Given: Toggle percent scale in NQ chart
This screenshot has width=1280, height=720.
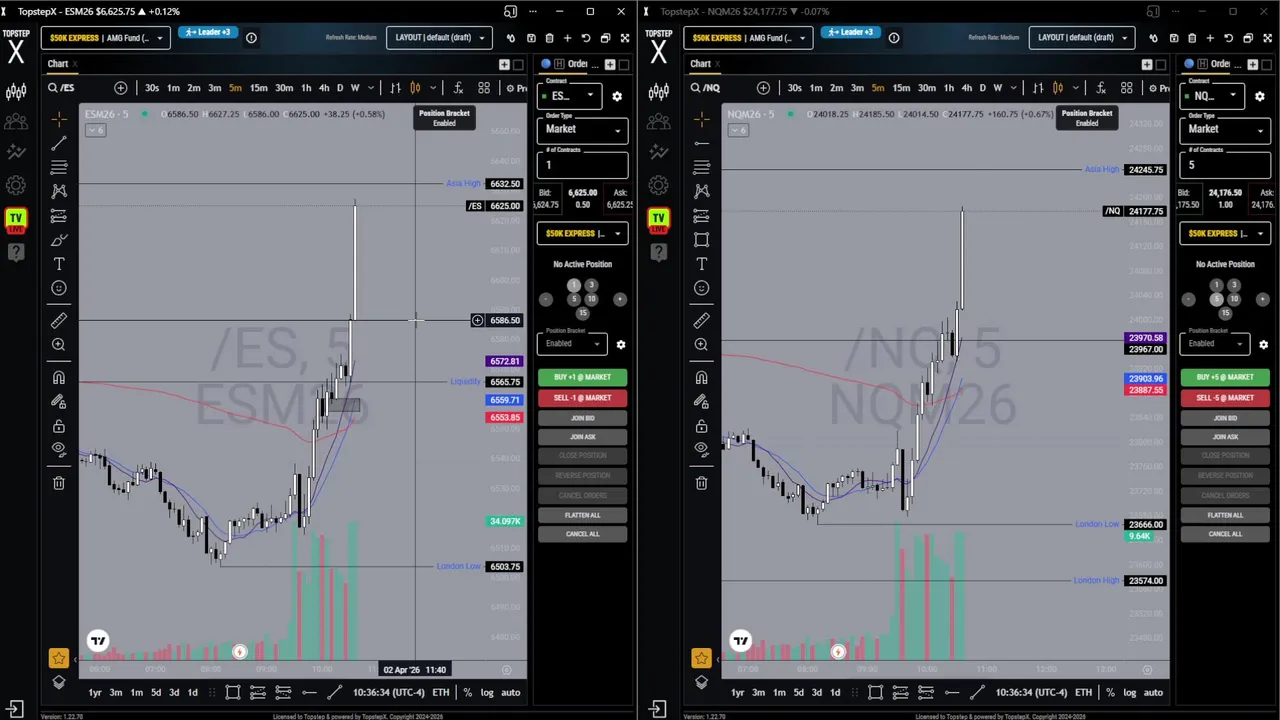Looking at the screenshot, I should click(x=1110, y=692).
